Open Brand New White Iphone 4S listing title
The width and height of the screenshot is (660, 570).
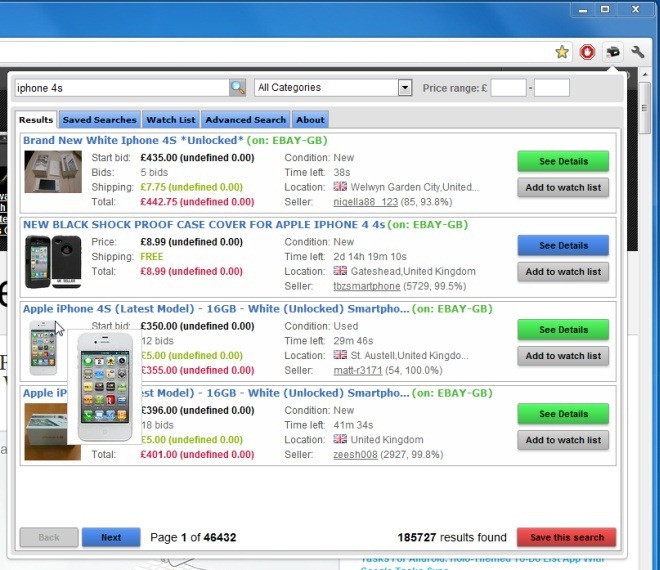(133, 140)
